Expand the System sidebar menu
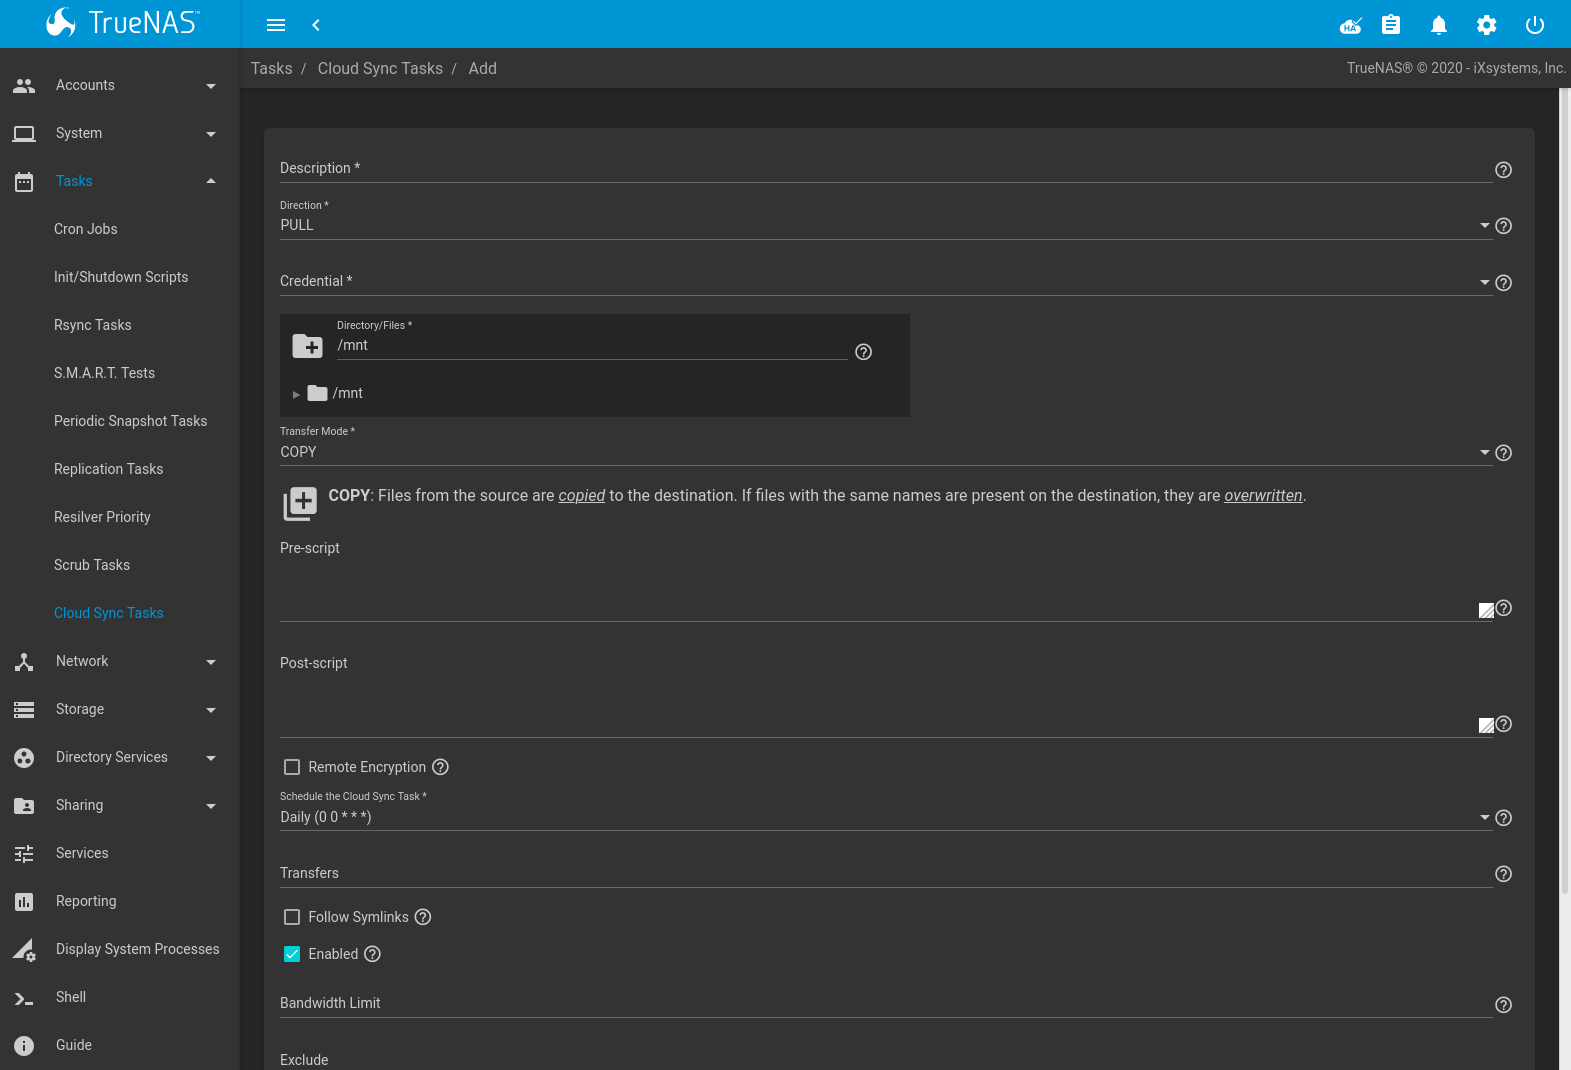The image size is (1571, 1070). coord(120,133)
